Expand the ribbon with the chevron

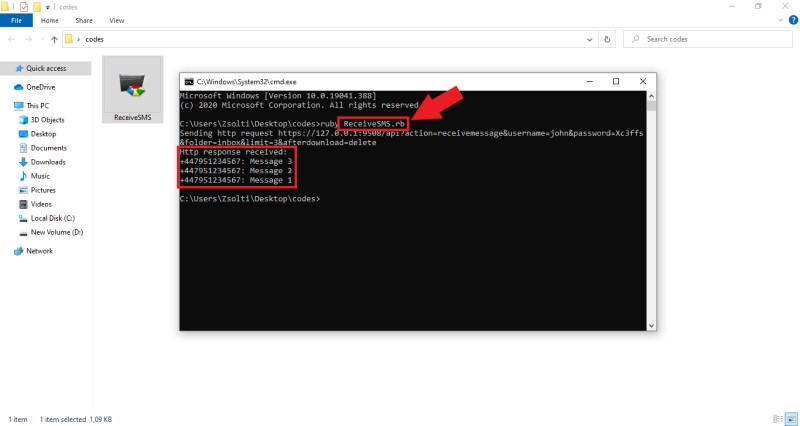780,20
